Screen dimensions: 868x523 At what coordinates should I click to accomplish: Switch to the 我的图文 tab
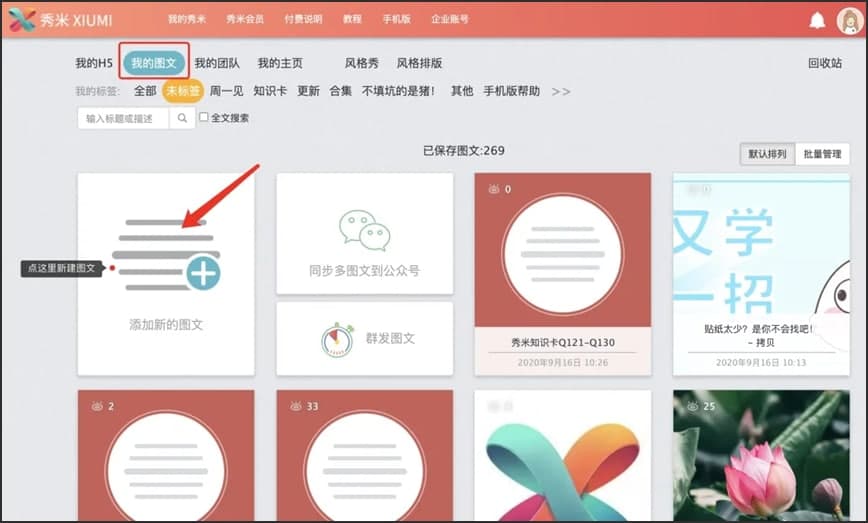(154, 63)
